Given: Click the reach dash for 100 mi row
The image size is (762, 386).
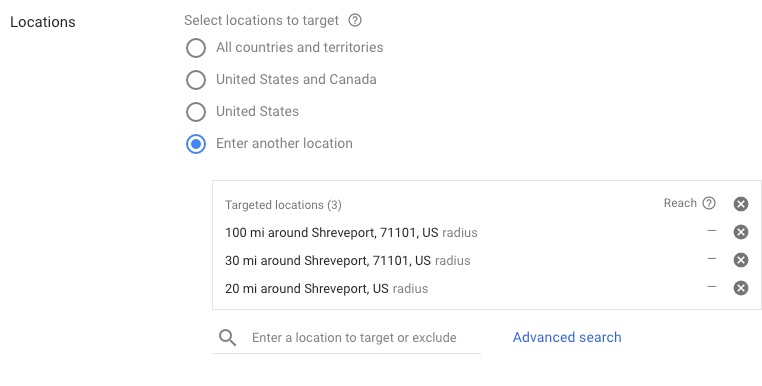Looking at the screenshot, I should [x=712, y=230].
